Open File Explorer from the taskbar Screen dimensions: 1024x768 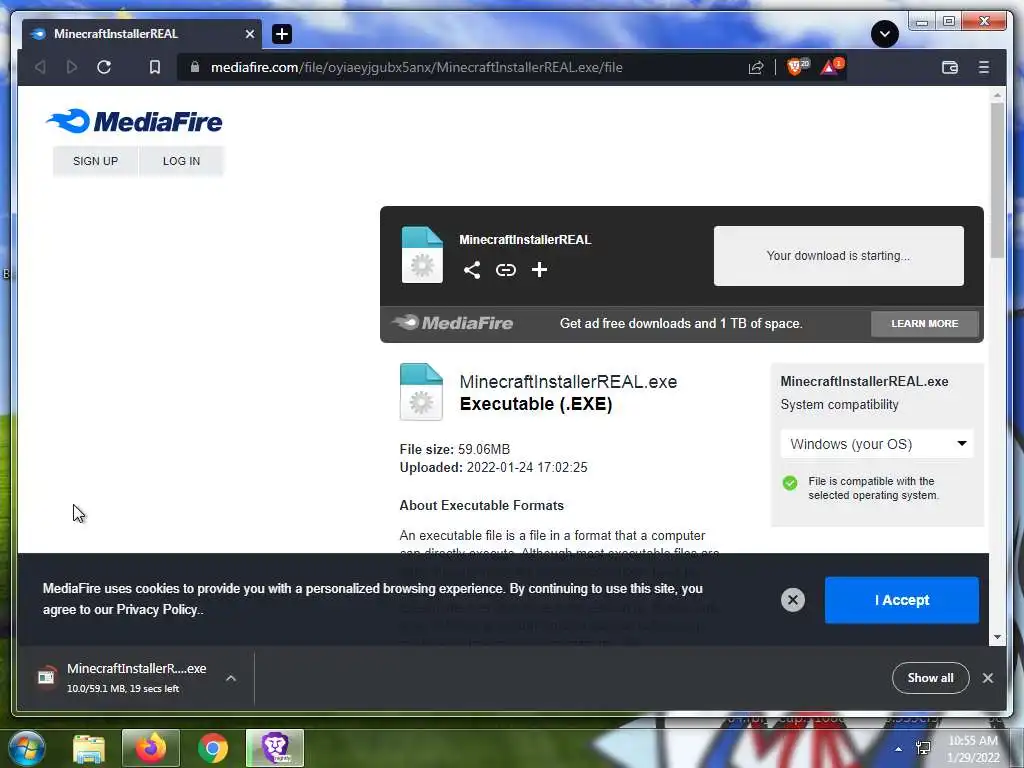[x=89, y=748]
